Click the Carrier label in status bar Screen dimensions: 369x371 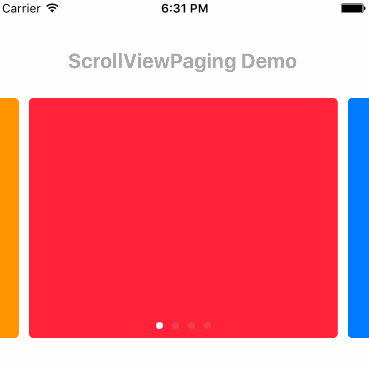coord(21,8)
